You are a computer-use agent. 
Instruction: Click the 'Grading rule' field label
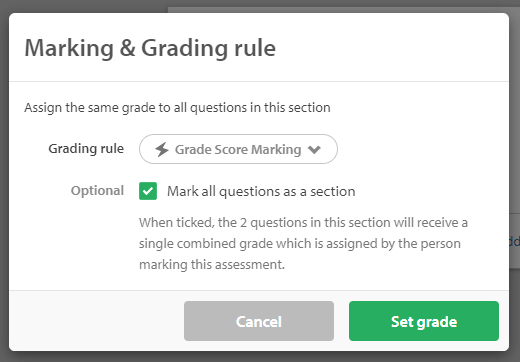click(x=86, y=149)
